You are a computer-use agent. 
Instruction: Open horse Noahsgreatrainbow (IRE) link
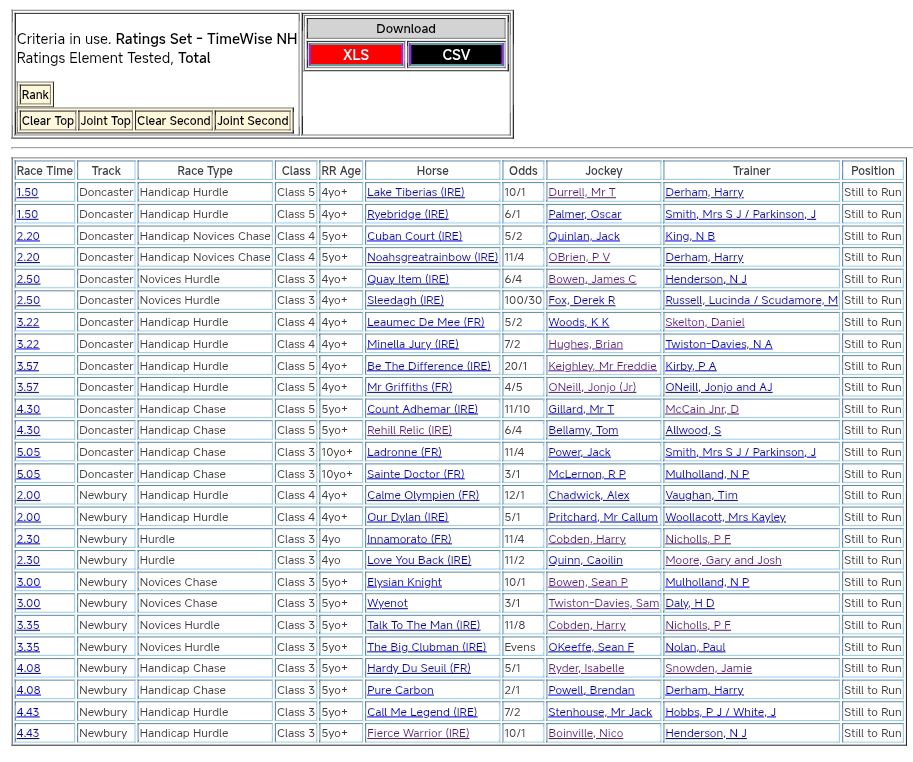(x=432, y=258)
